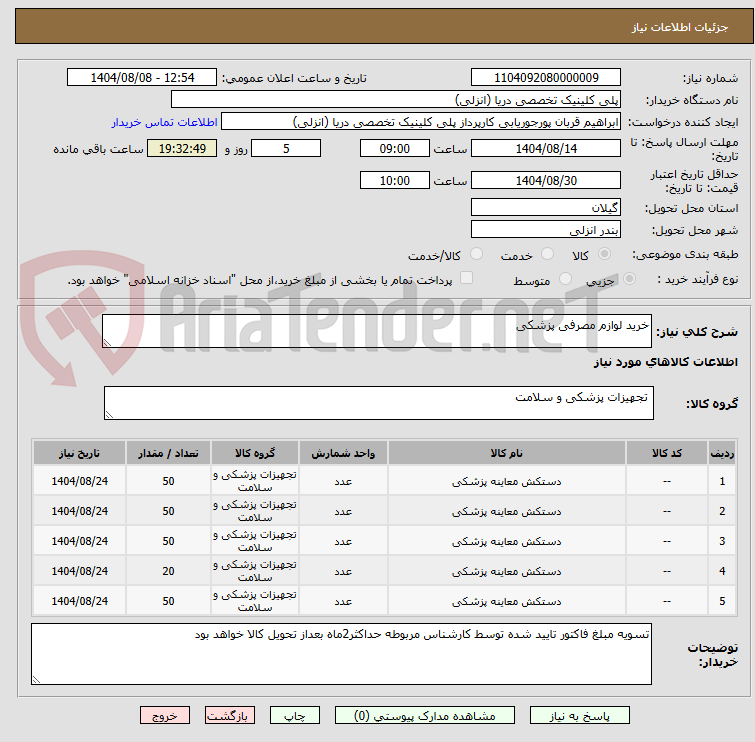The image size is (755, 742).
Task: Click the province field گیلان
Action: [546, 208]
